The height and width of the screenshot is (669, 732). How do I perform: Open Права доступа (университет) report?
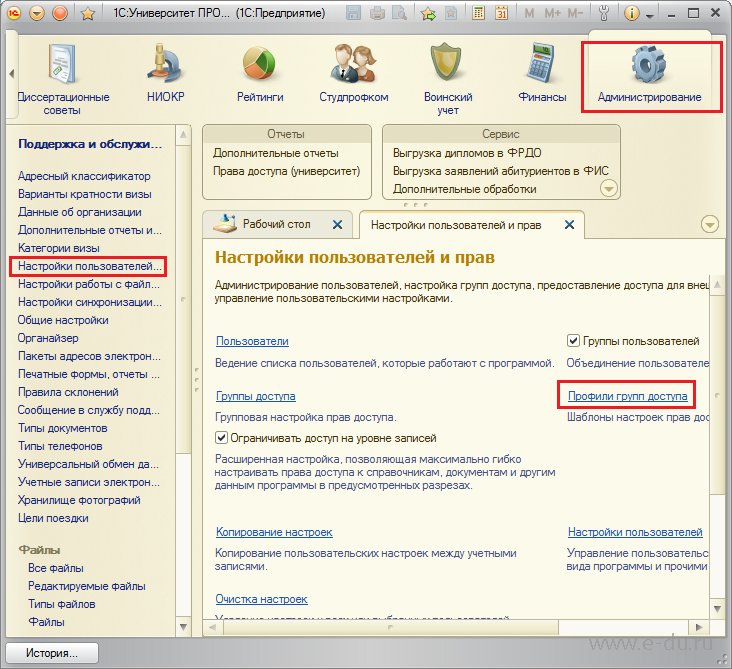click(x=286, y=171)
